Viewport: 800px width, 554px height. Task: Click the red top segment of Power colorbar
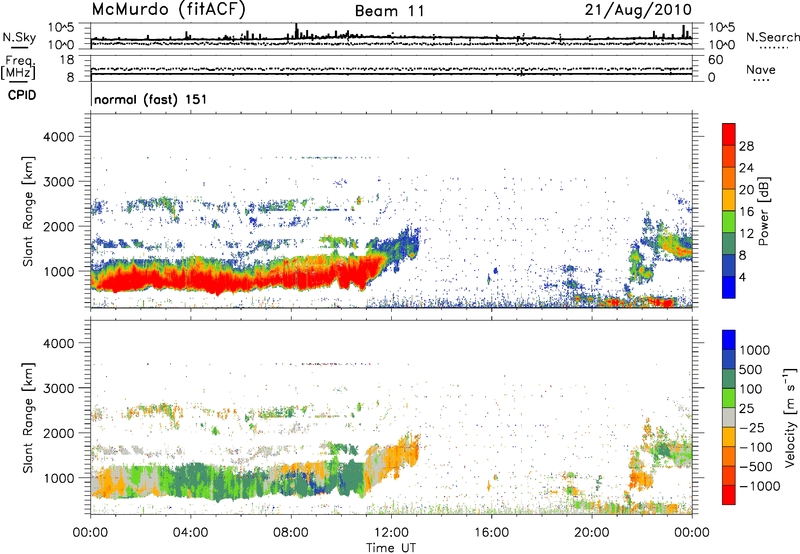point(729,134)
